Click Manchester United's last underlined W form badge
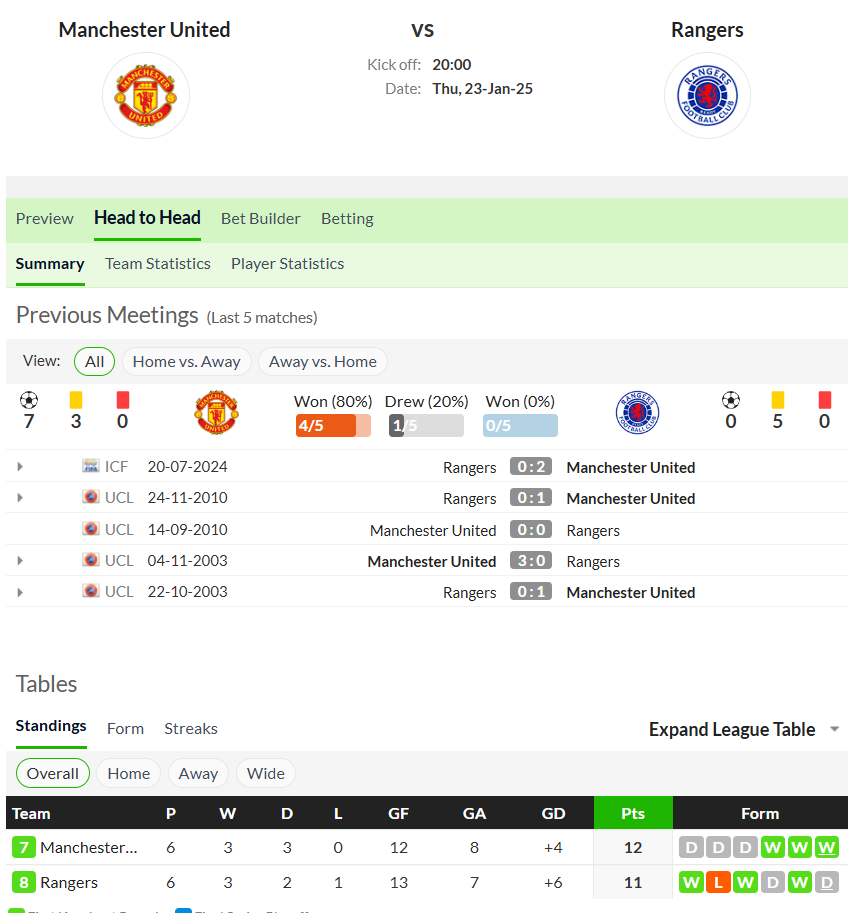 826,847
